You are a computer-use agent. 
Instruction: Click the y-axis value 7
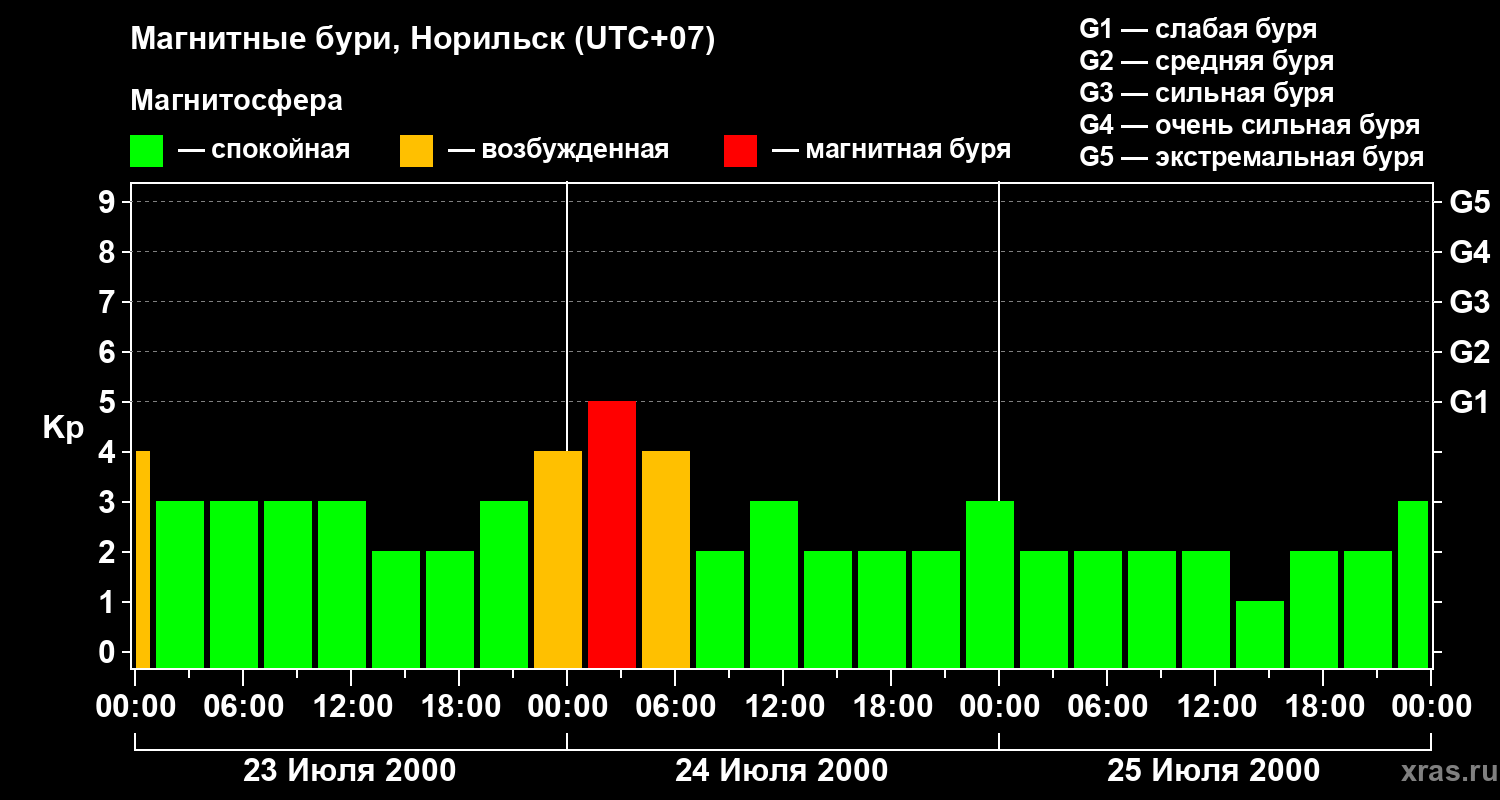[109, 302]
